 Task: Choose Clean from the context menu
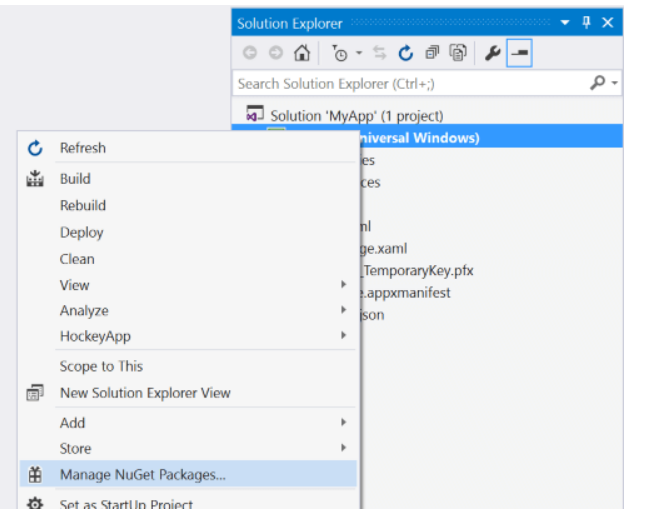tap(188, 259)
